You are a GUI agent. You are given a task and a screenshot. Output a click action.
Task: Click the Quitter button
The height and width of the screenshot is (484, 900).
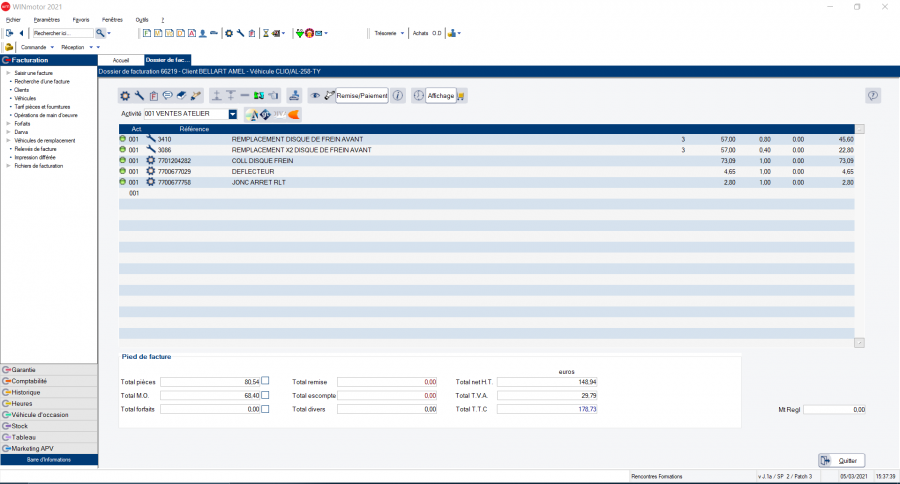841,460
